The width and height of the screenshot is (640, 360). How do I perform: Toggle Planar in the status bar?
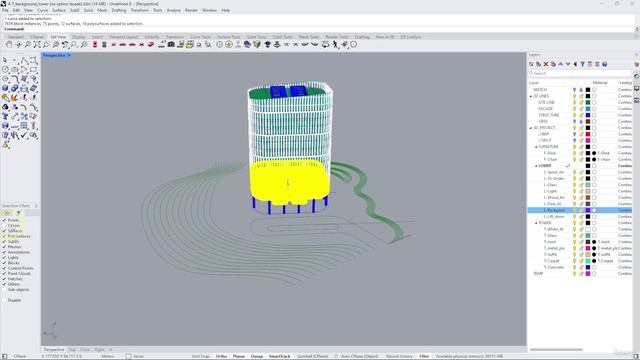point(239,356)
